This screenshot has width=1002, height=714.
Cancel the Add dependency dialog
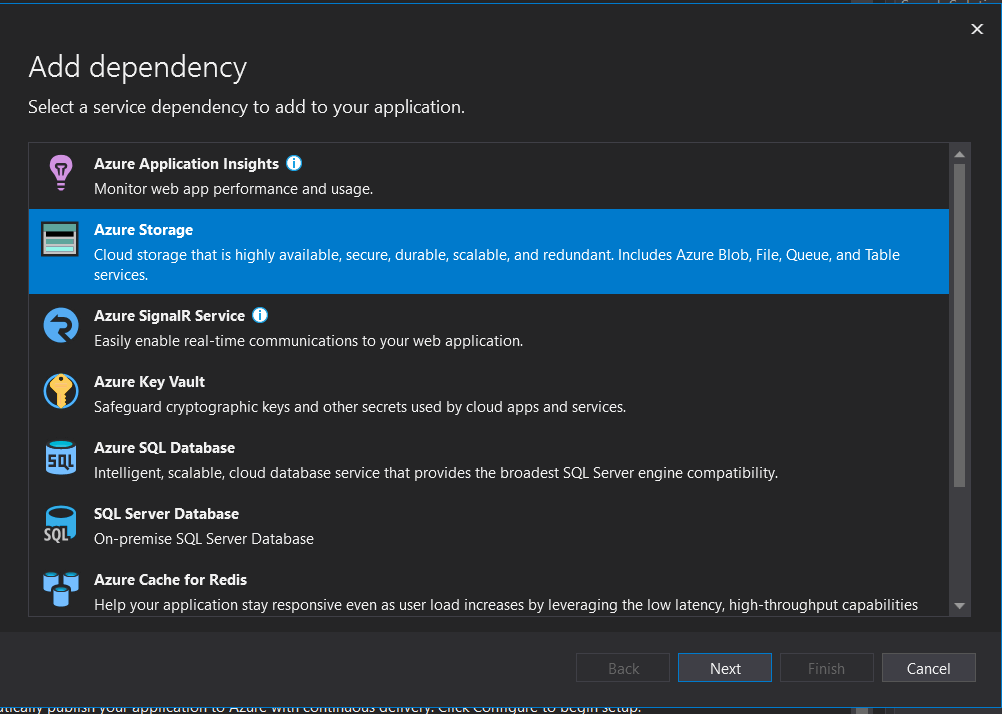[928, 668]
